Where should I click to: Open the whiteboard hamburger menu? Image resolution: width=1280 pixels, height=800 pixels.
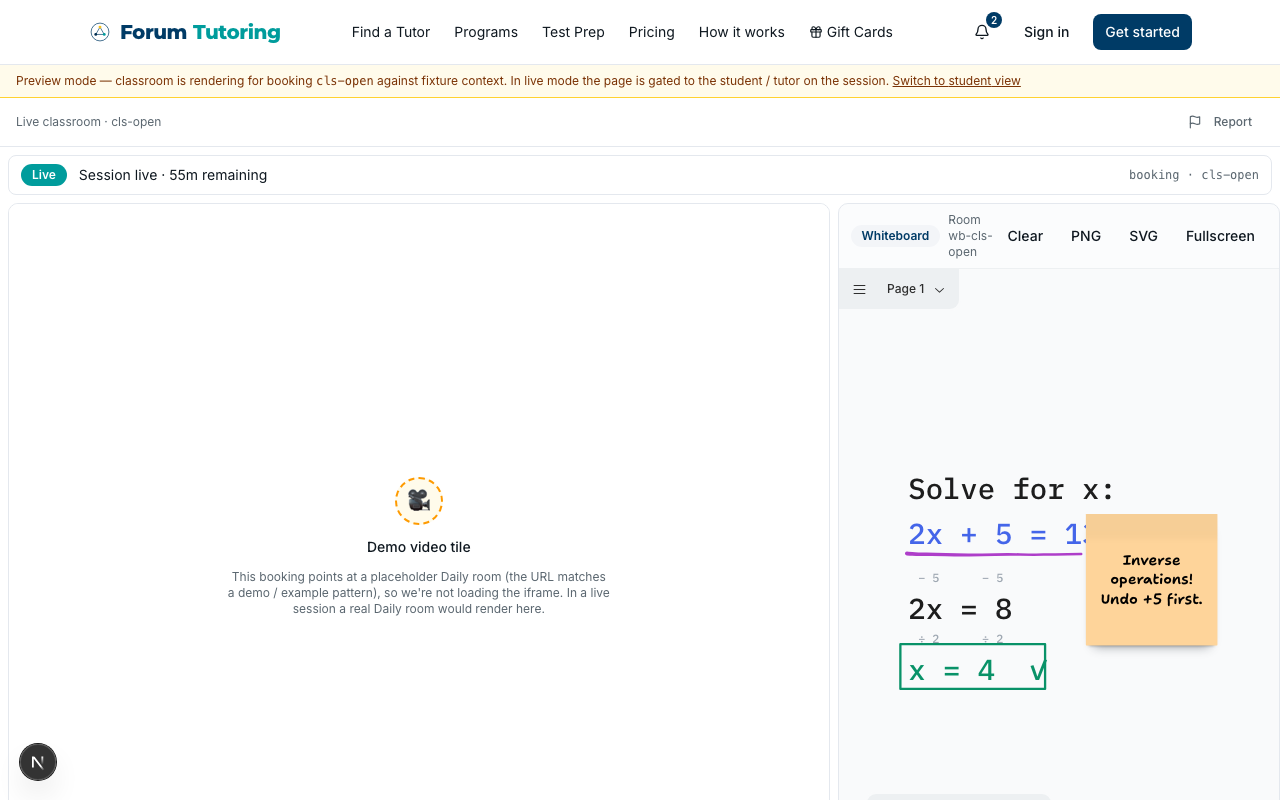point(859,289)
